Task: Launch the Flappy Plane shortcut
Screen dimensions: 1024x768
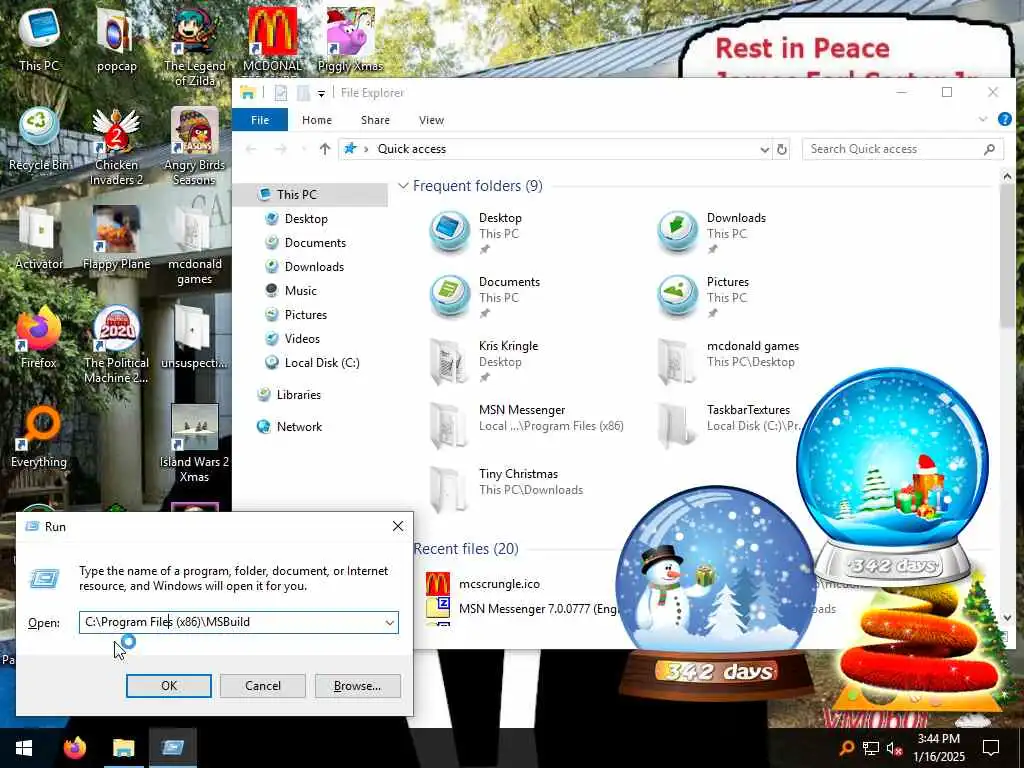Action: click(x=116, y=238)
